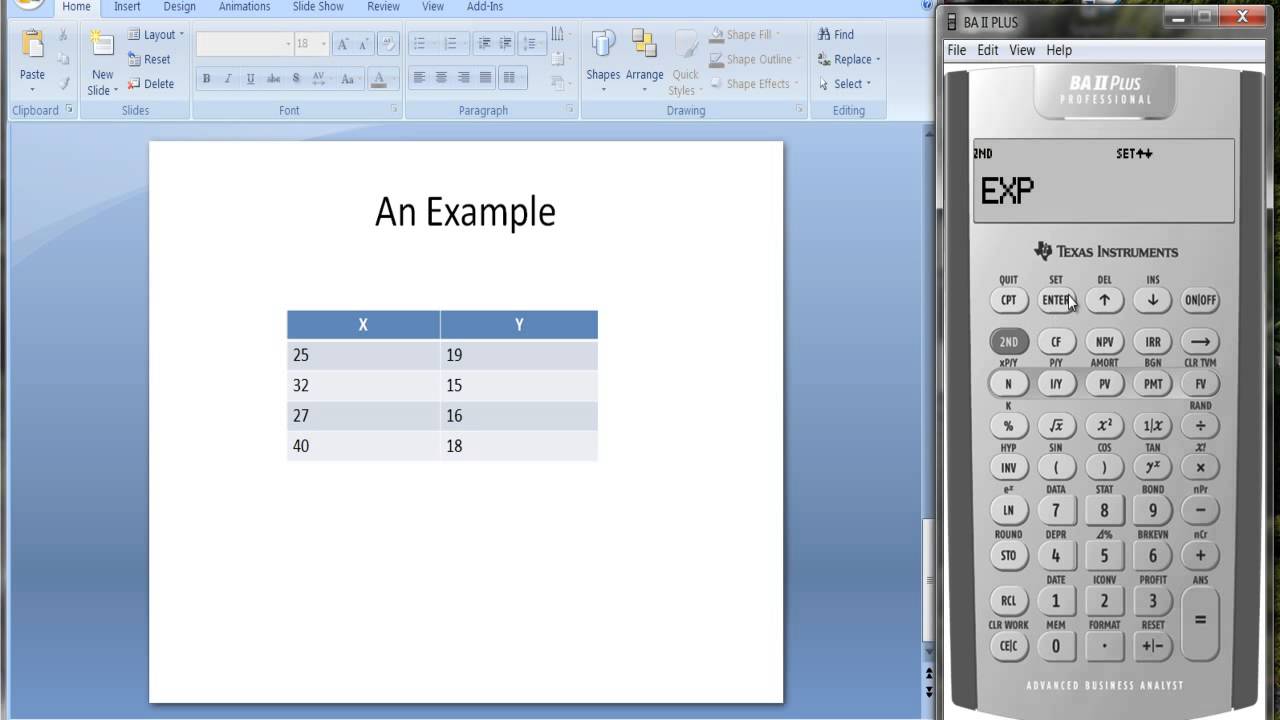Click the PV calculator key

pyautogui.click(x=1104, y=384)
